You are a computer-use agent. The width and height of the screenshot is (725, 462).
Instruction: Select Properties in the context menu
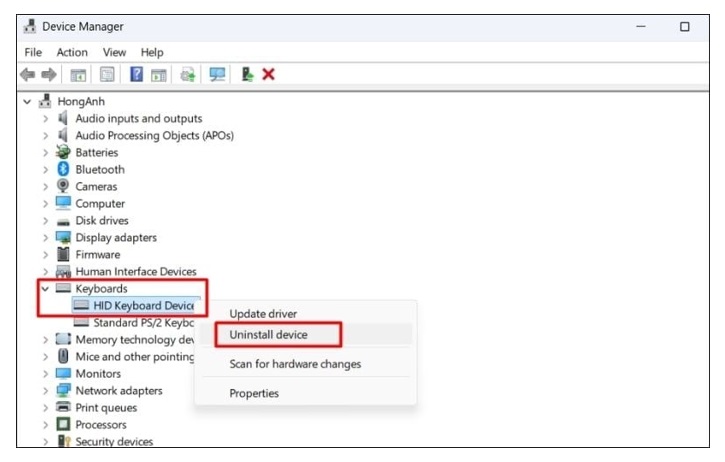[254, 393]
